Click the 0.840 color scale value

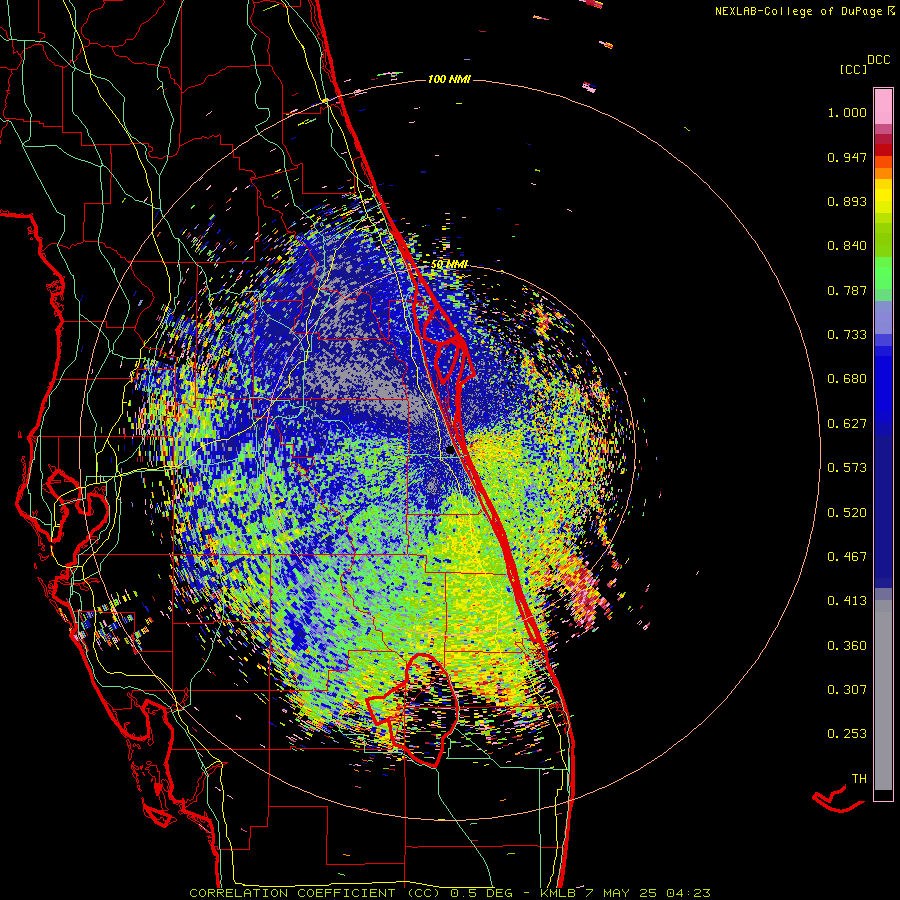click(847, 246)
